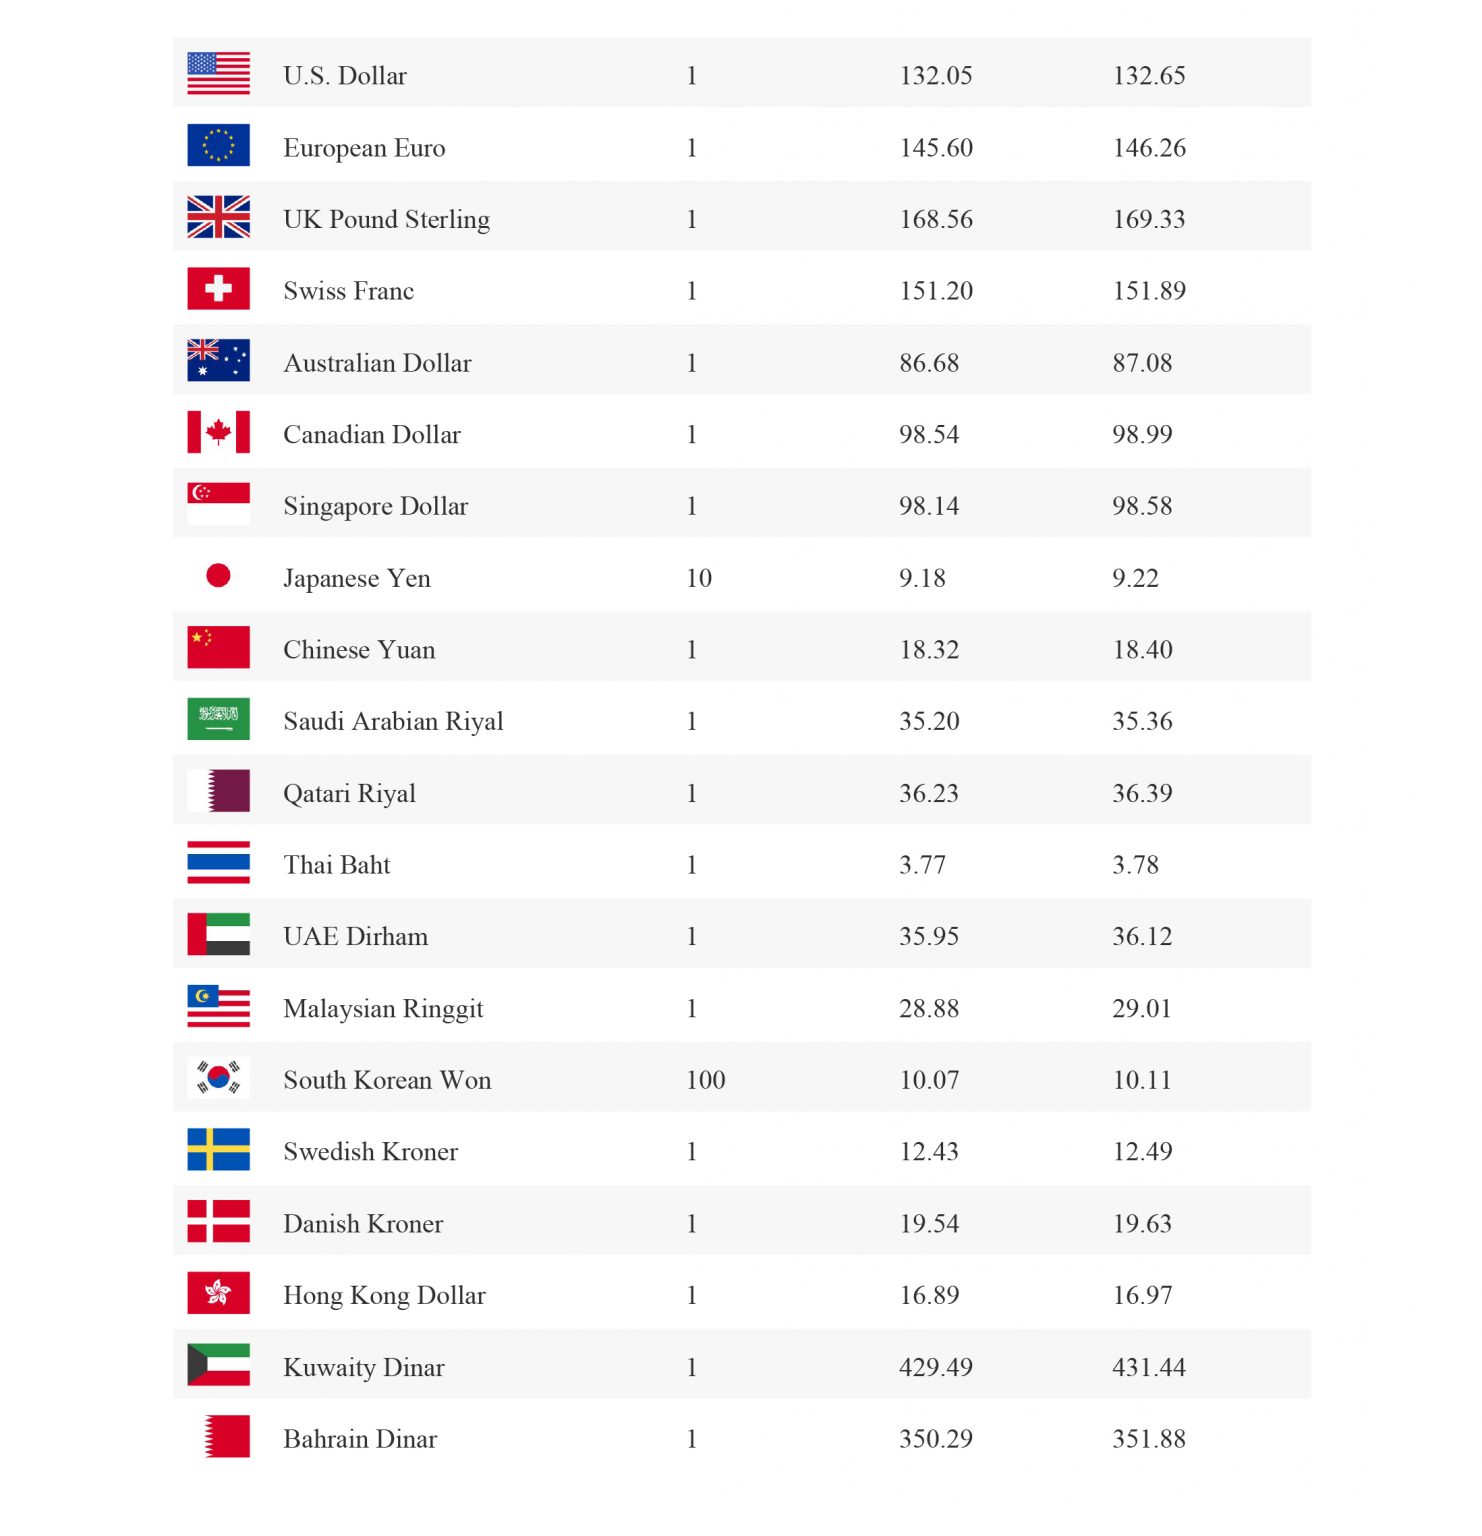Select the Japanese Yen unit value 10
This screenshot has height=1536, width=1482.
point(699,578)
